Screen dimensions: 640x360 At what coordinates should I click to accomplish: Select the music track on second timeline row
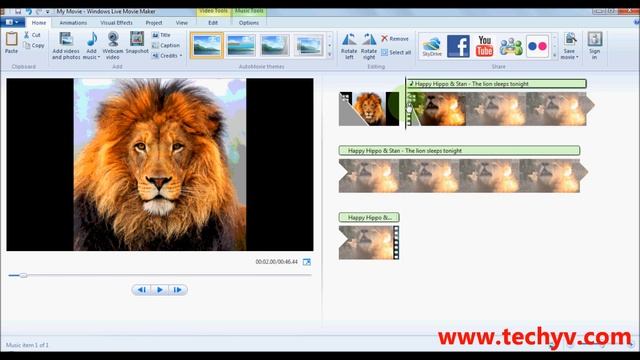pyautogui.click(x=459, y=151)
